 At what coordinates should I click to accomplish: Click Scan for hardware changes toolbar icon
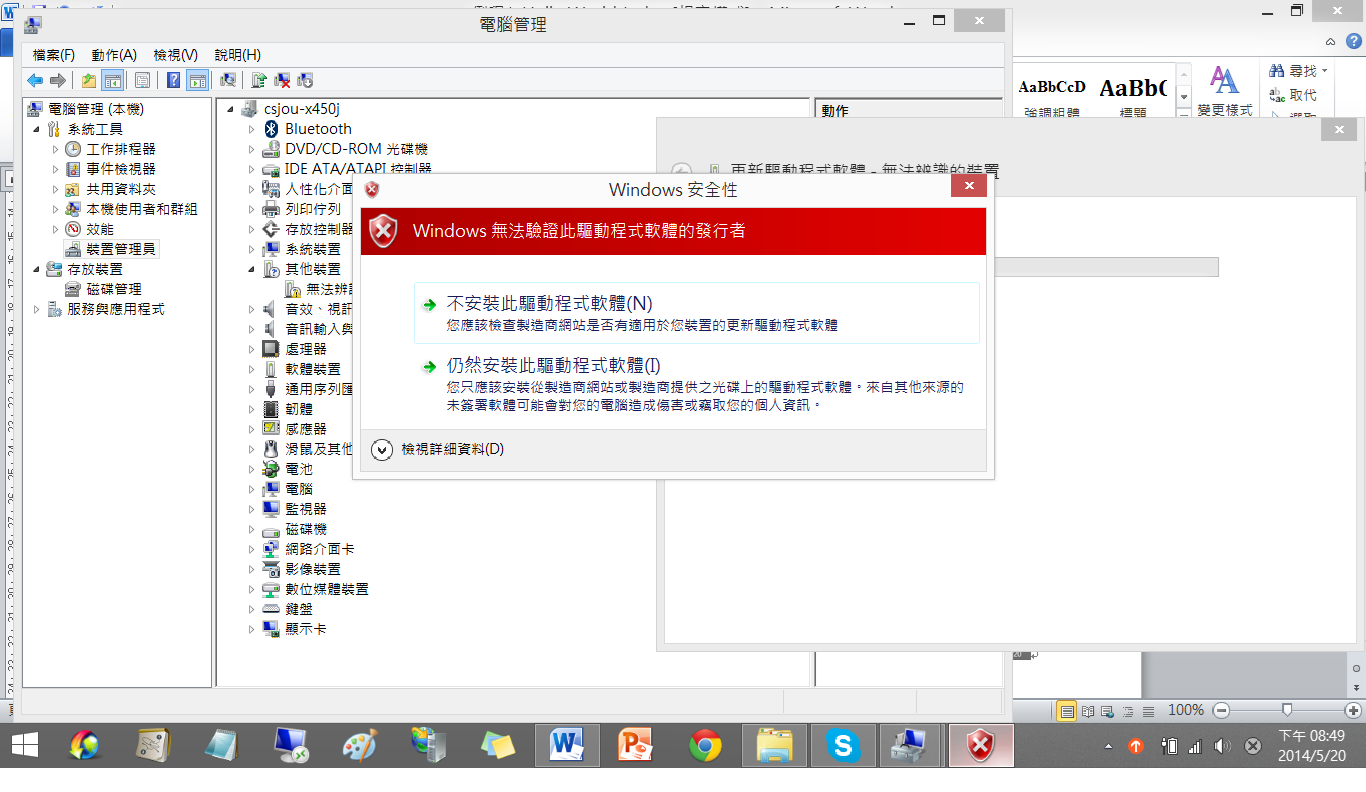pyautogui.click(x=228, y=80)
